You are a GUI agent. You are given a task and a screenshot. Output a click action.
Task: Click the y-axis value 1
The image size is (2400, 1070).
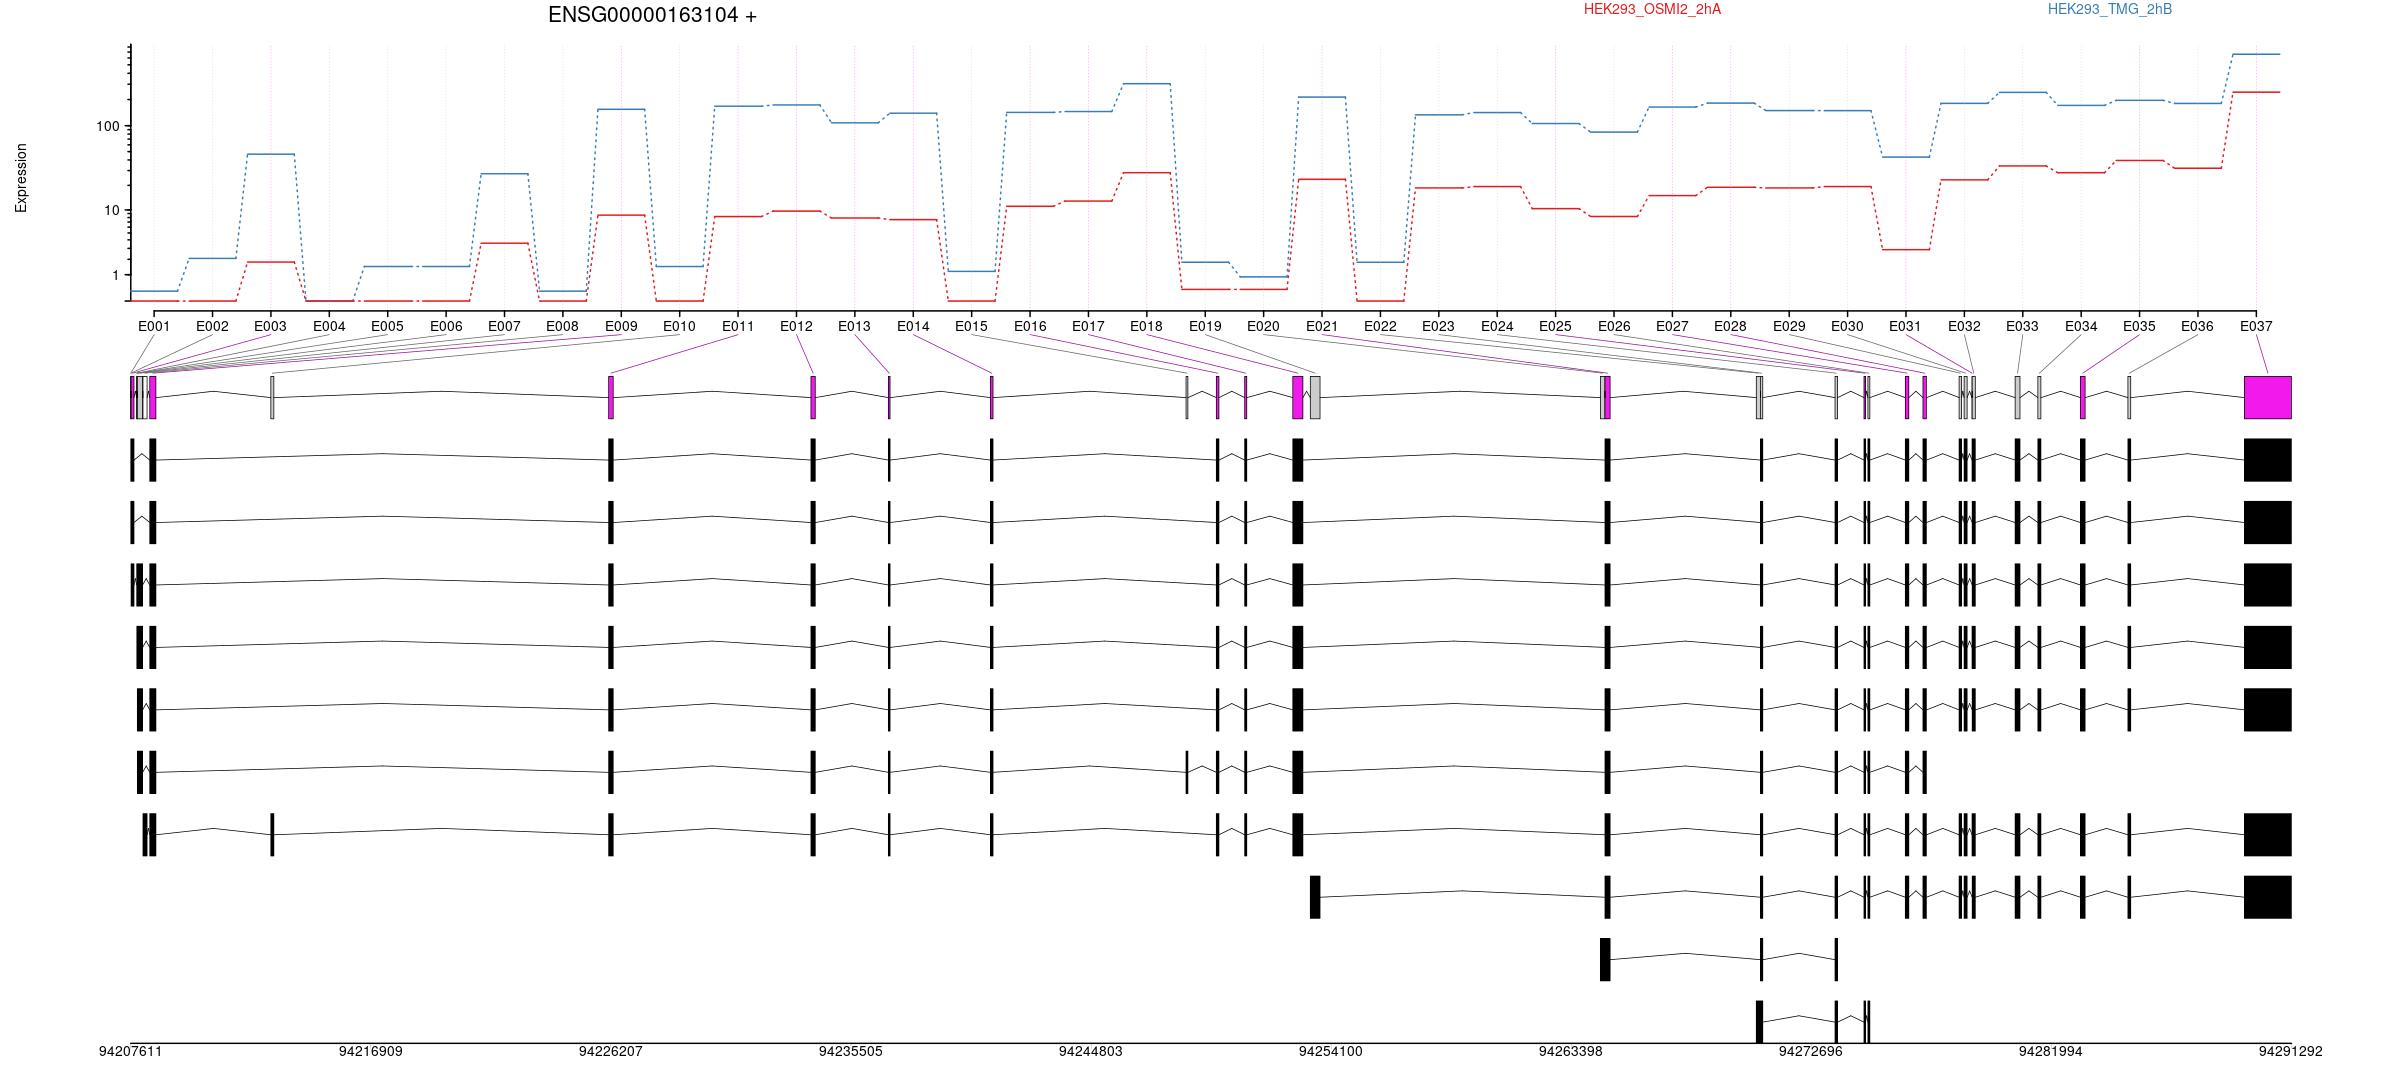116,275
